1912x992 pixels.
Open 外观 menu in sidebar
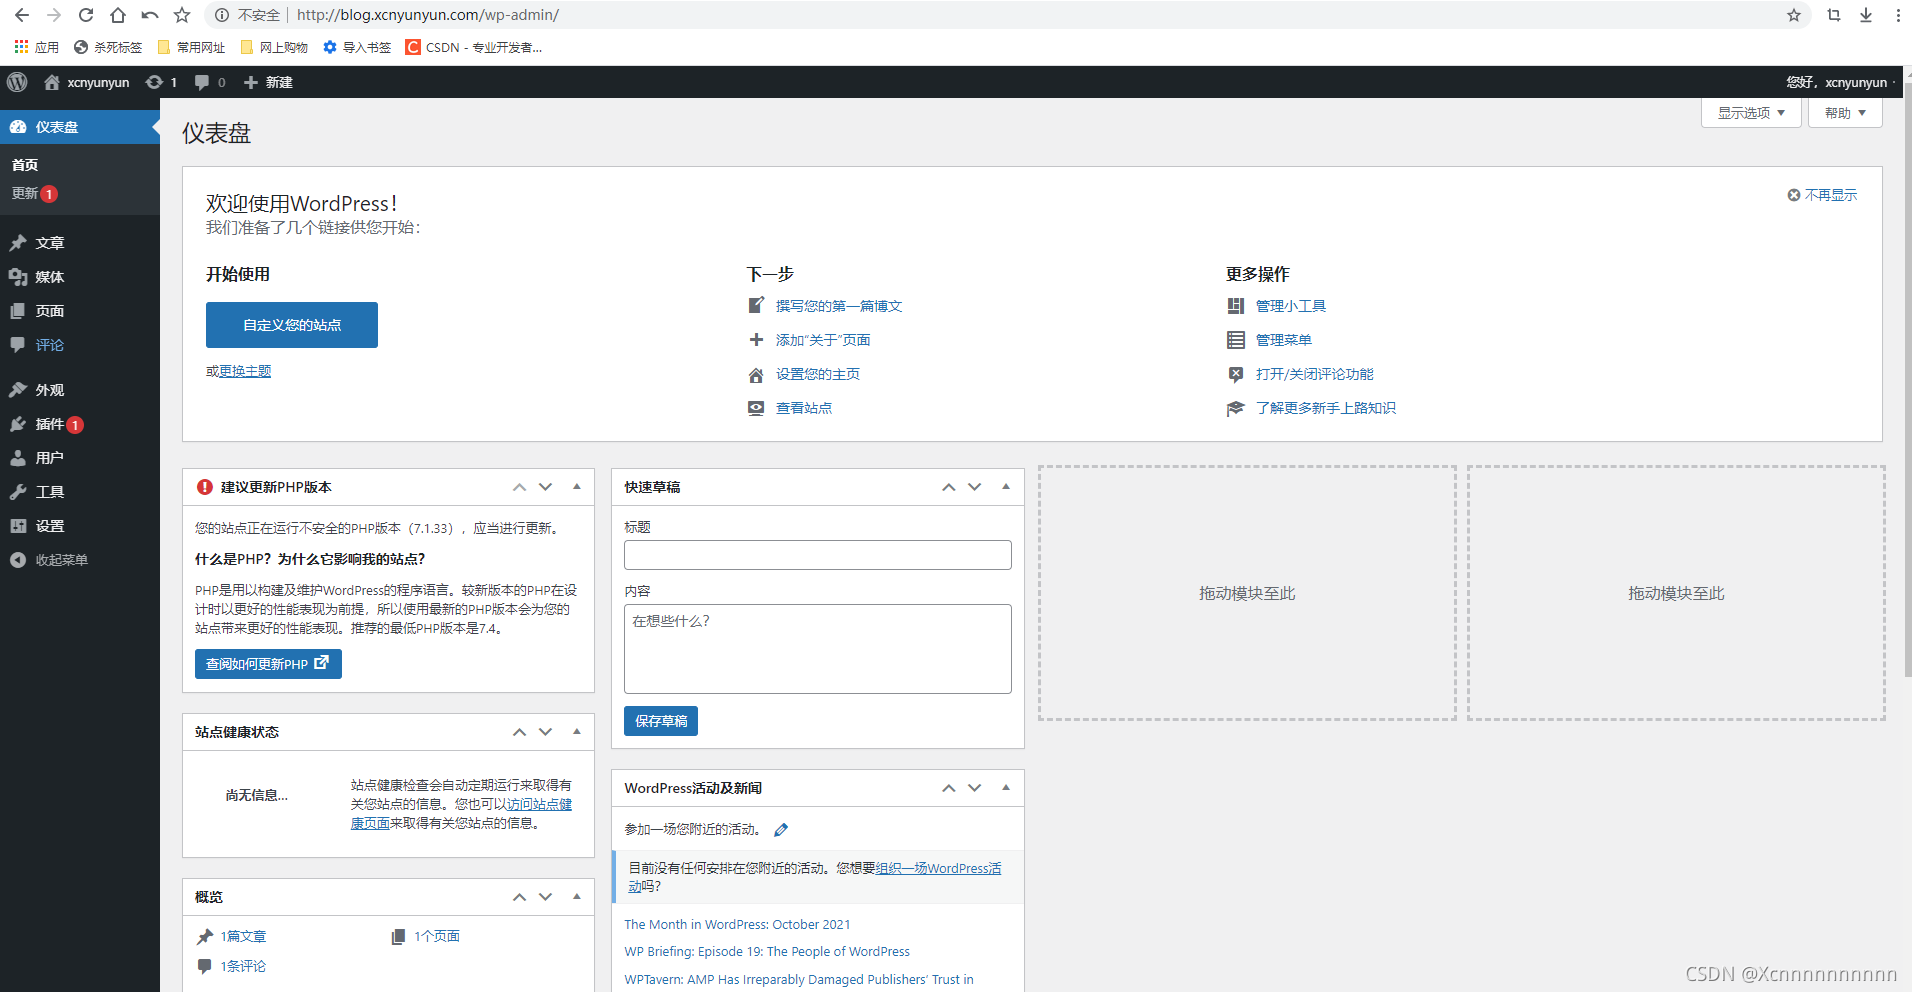pyautogui.click(x=80, y=390)
